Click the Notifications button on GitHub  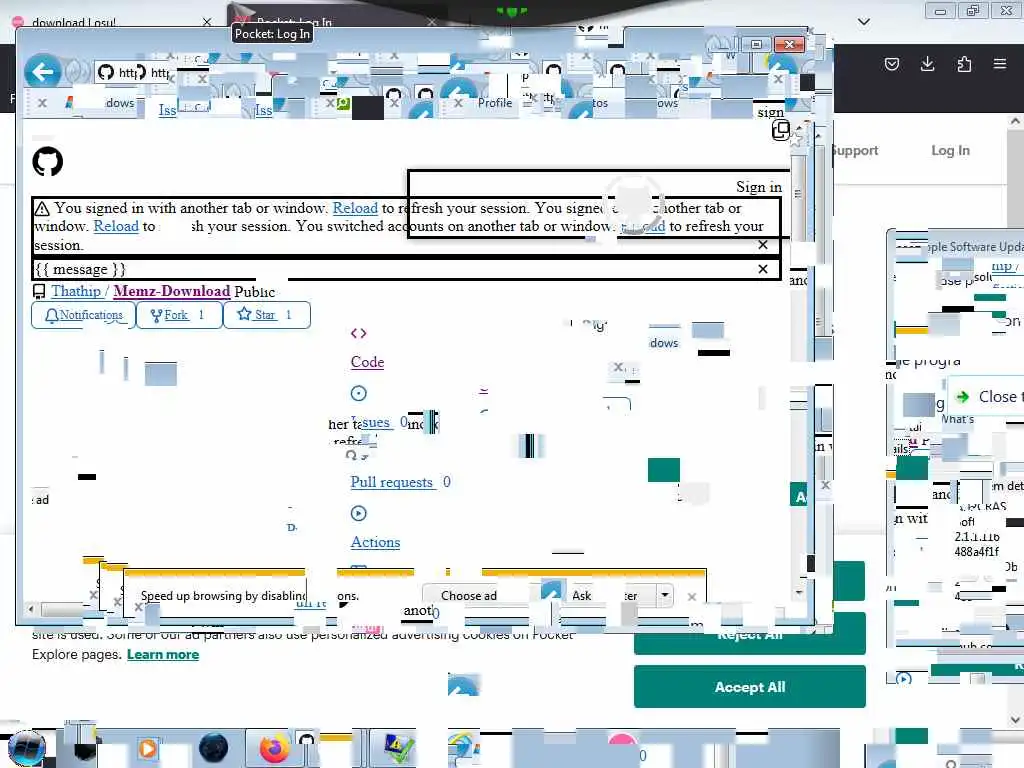pos(84,315)
